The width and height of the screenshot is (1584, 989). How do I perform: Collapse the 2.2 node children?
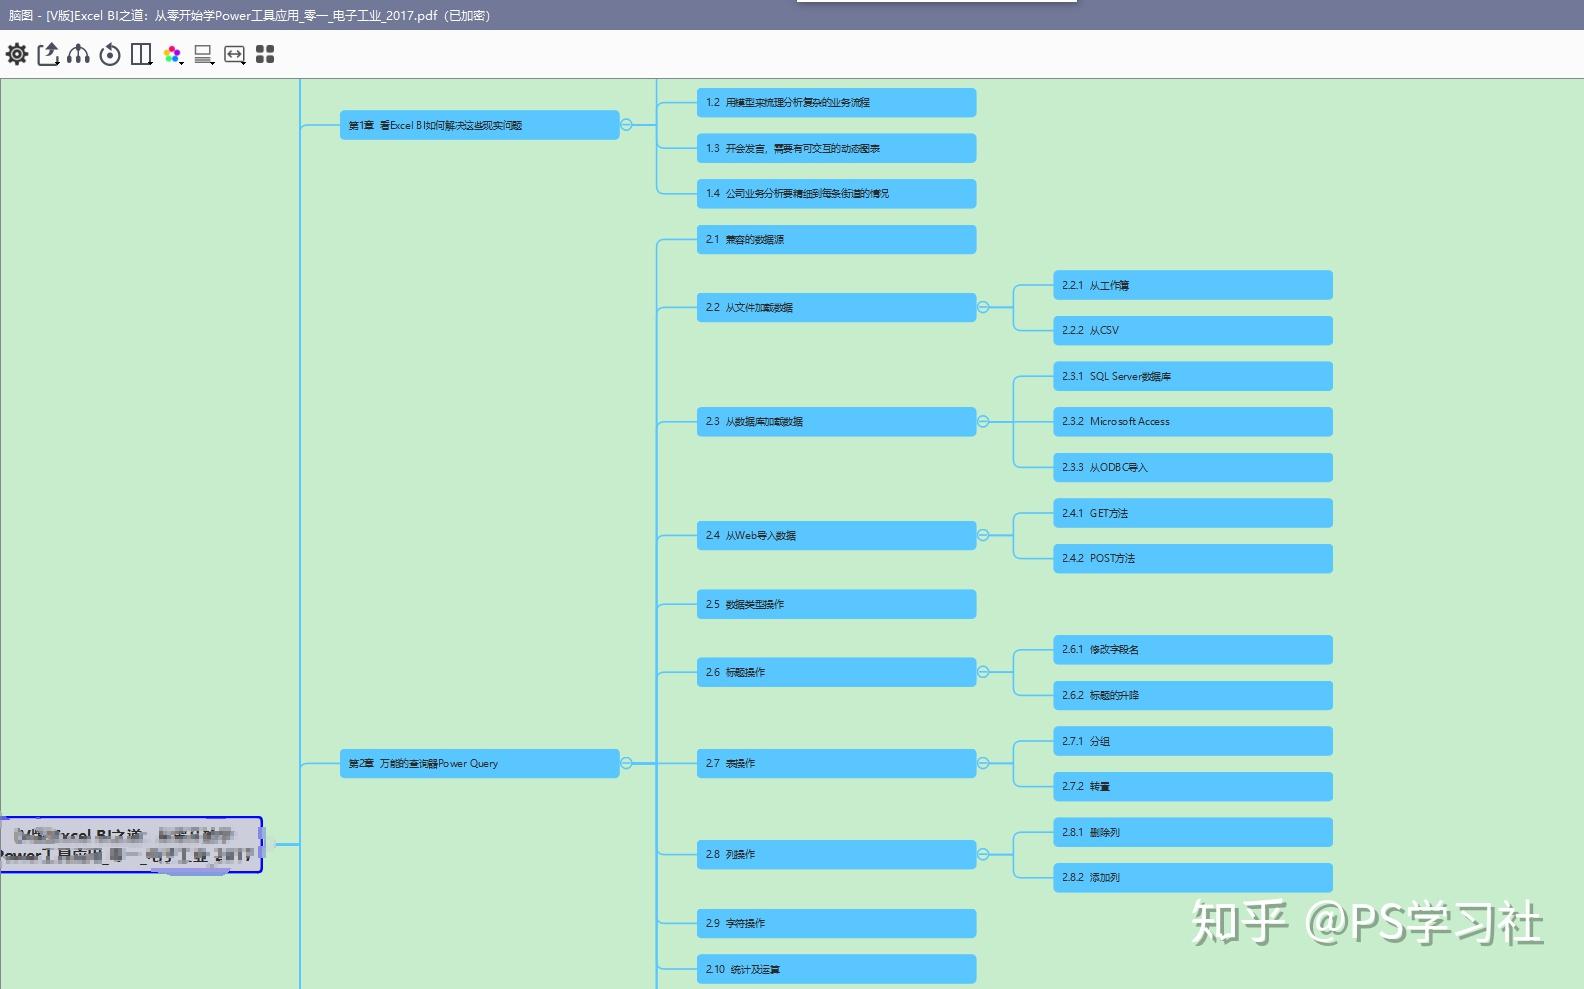[983, 307]
